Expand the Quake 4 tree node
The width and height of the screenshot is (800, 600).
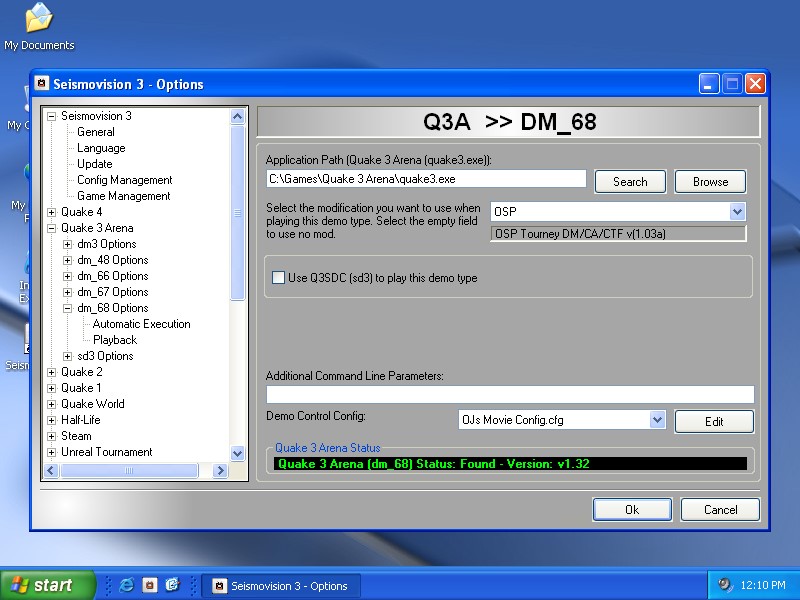tap(52, 212)
